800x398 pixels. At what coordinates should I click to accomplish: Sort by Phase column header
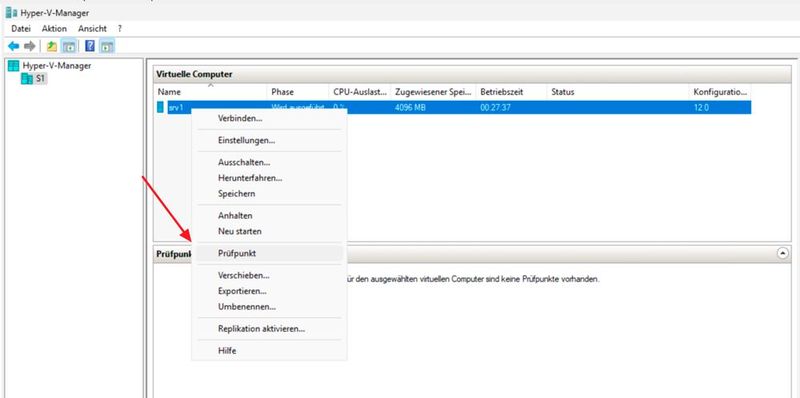coord(298,92)
